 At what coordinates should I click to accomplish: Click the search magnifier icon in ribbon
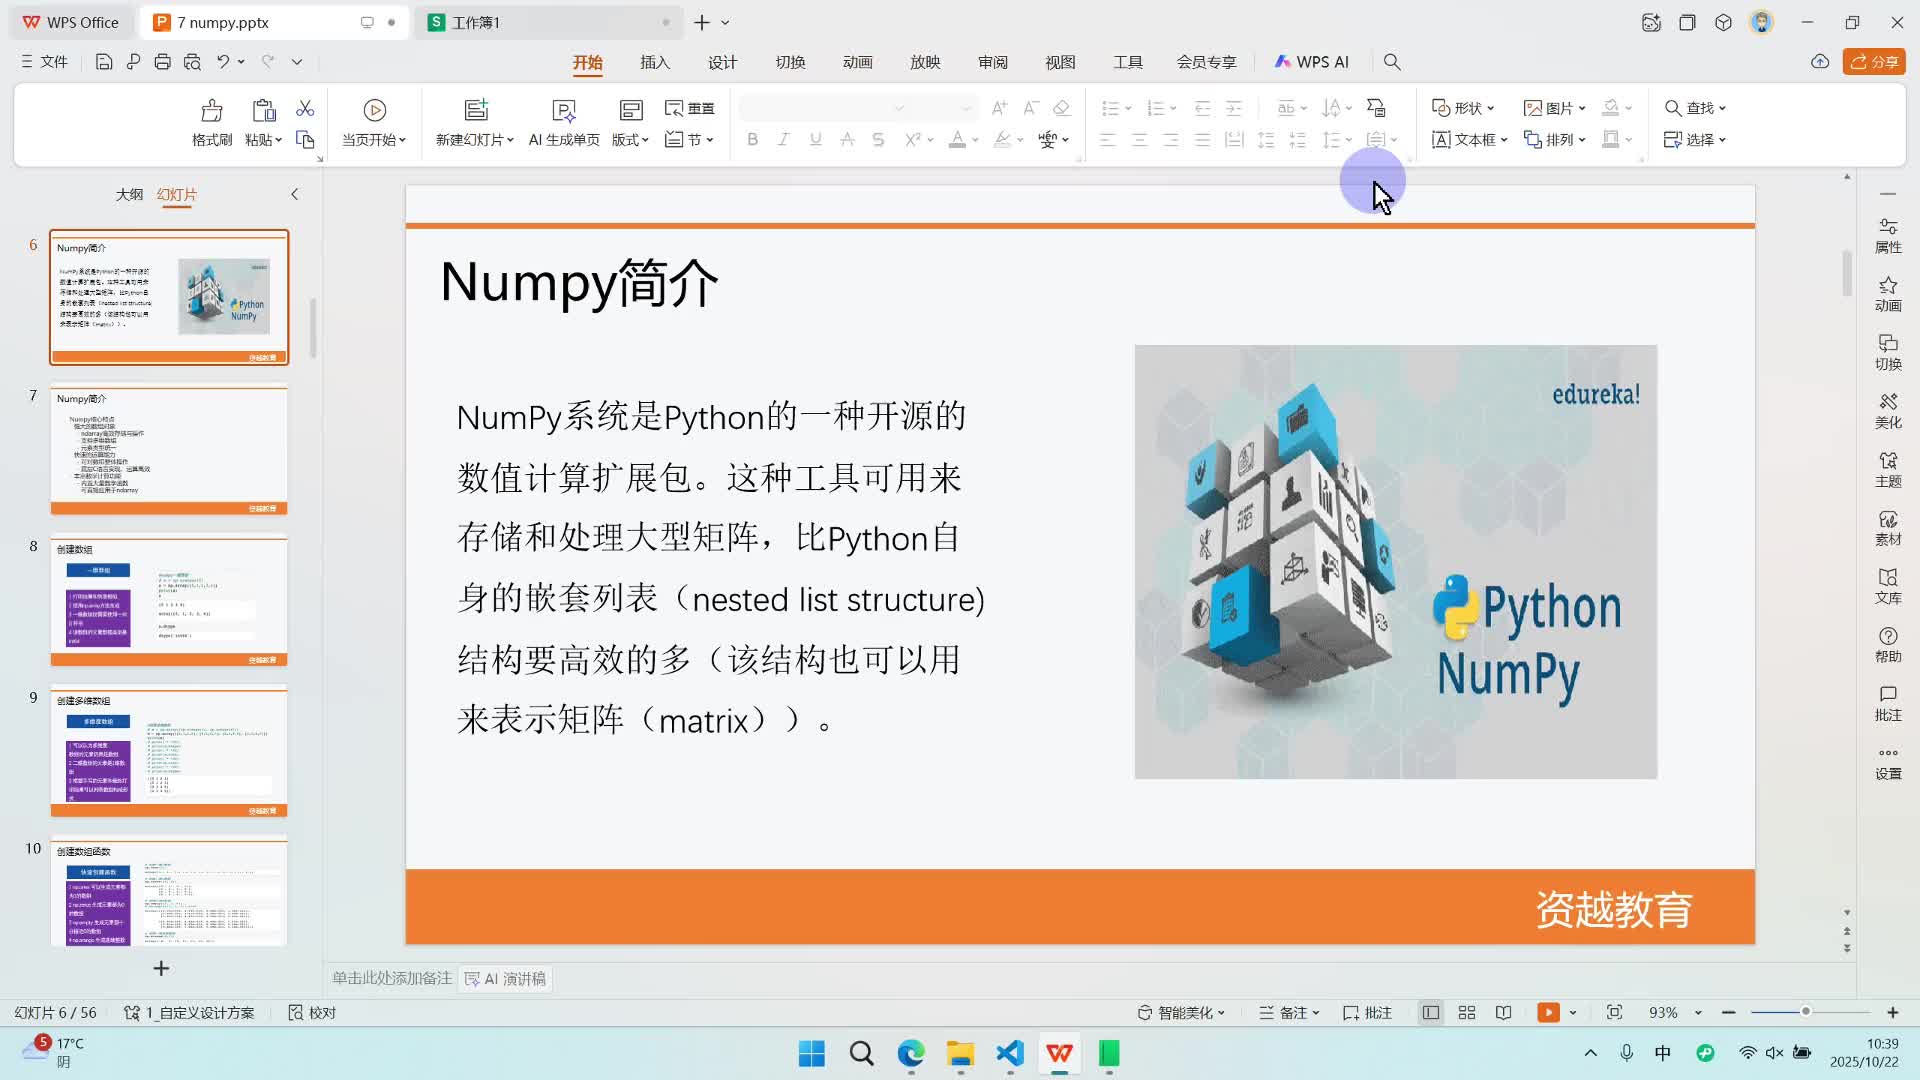coord(1392,62)
